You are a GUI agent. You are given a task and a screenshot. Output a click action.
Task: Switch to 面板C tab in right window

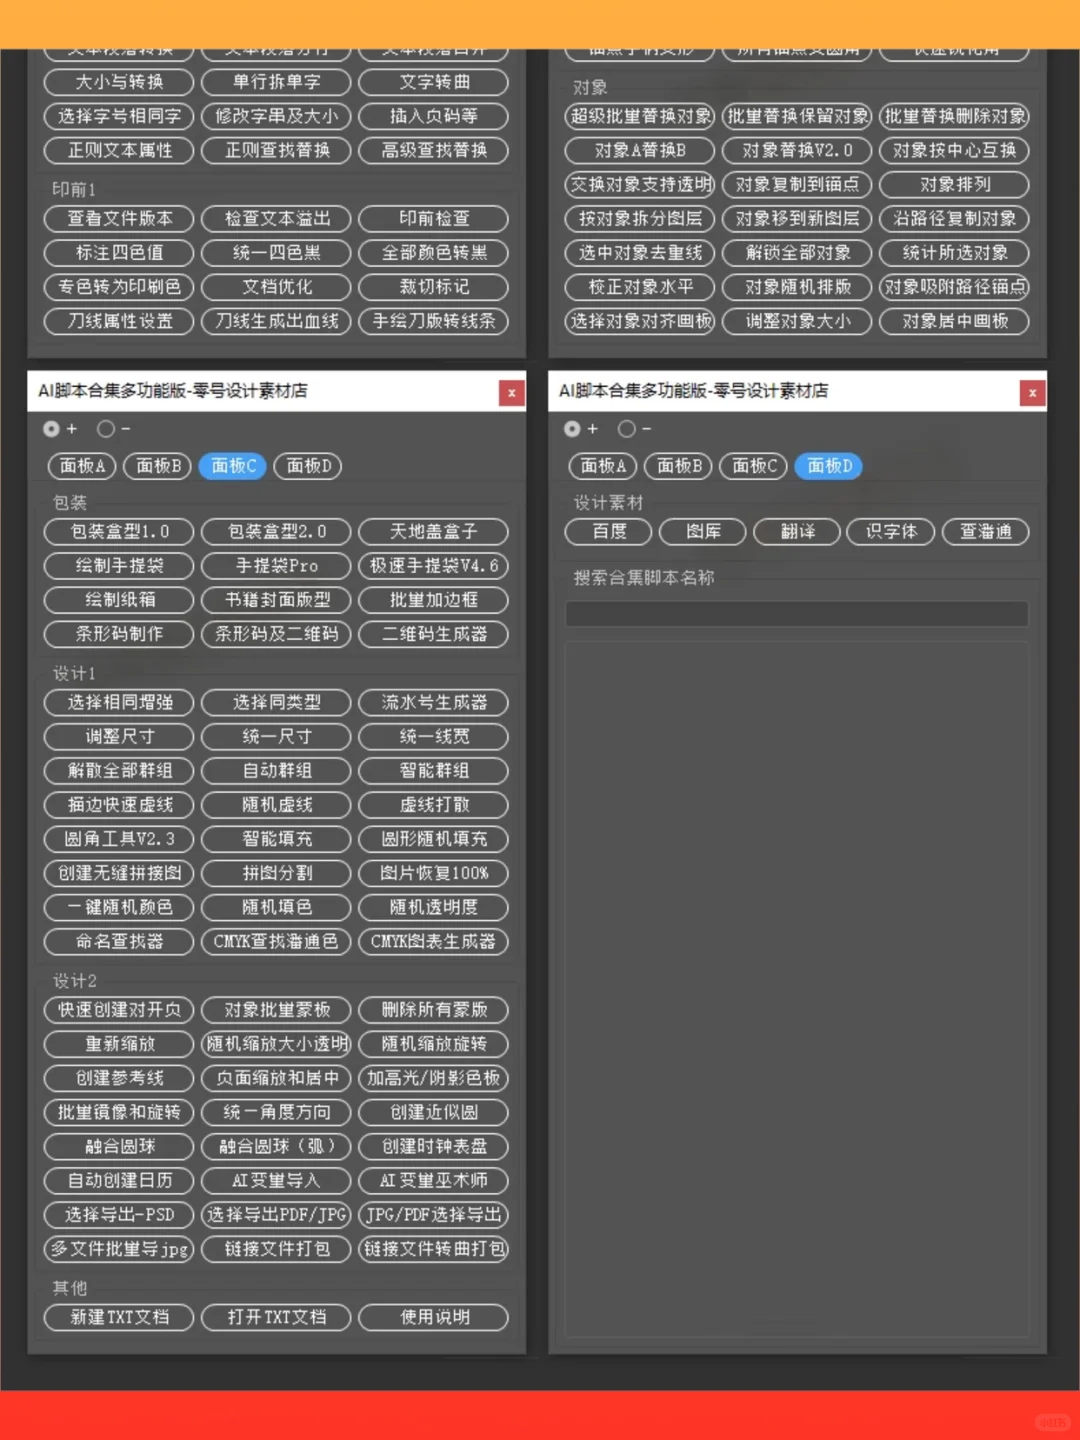click(754, 466)
